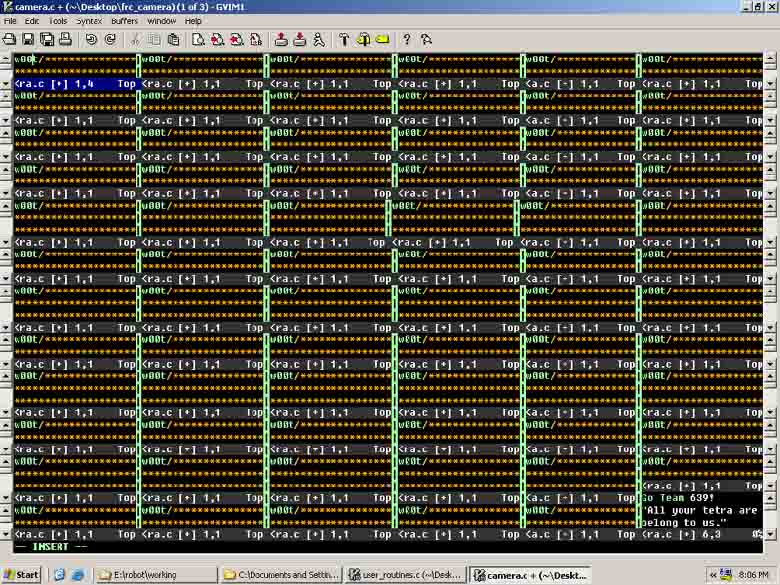Screen dimensions: 780x585
Task: Open the Buffers menu
Action: point(124,21)
